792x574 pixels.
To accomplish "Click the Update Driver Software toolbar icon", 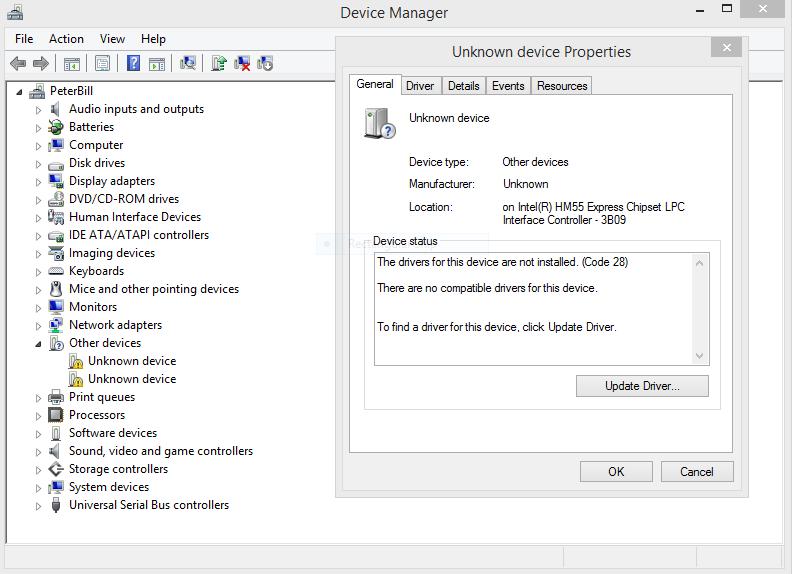I will [x=218, y=63].
